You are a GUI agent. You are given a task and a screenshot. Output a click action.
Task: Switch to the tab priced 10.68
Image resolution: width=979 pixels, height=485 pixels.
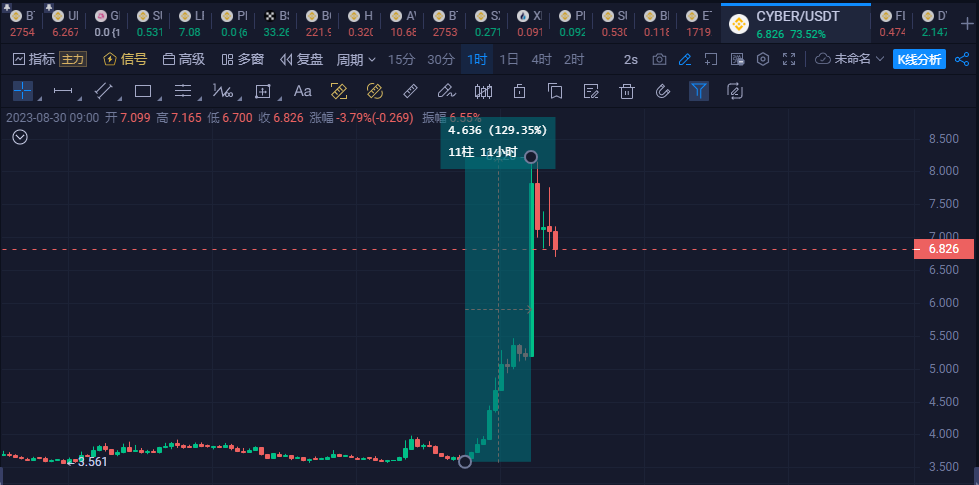pyautogui.click(x=403, y=24)
